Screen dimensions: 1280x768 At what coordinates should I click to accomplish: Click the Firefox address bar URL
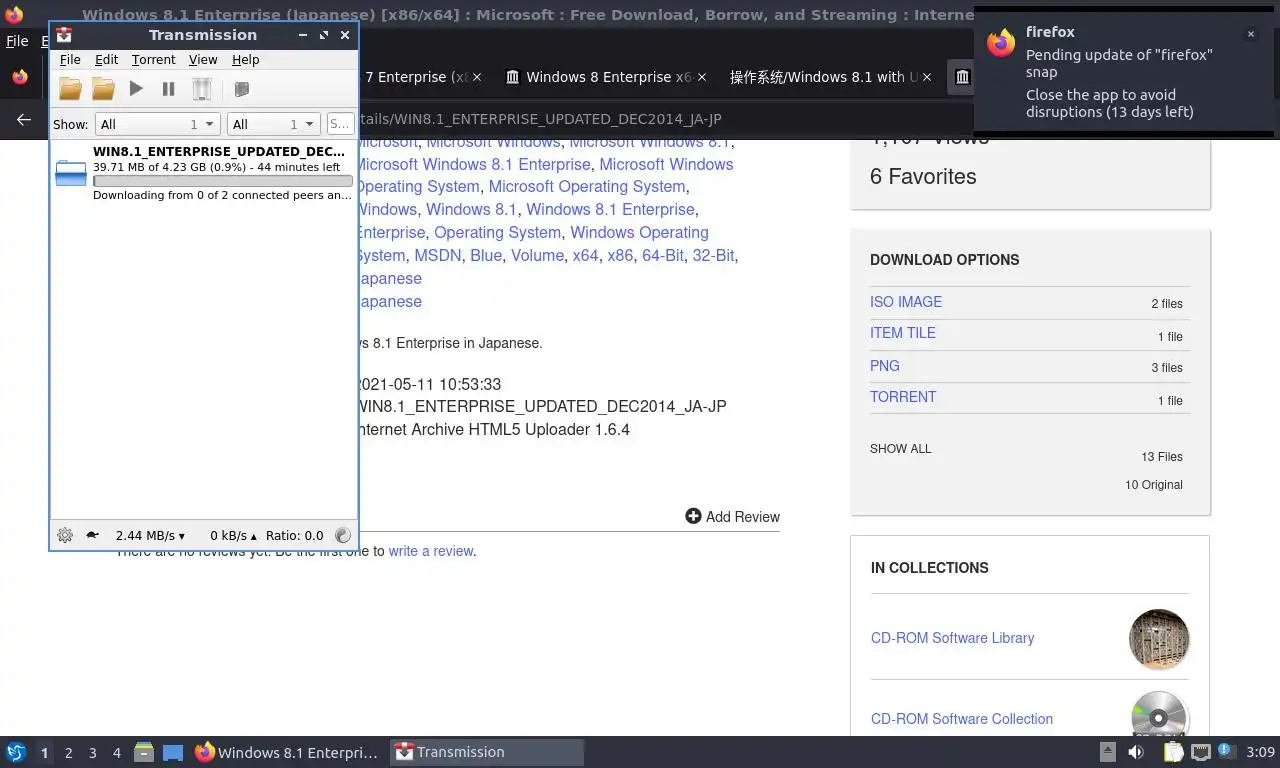point(540,119)
